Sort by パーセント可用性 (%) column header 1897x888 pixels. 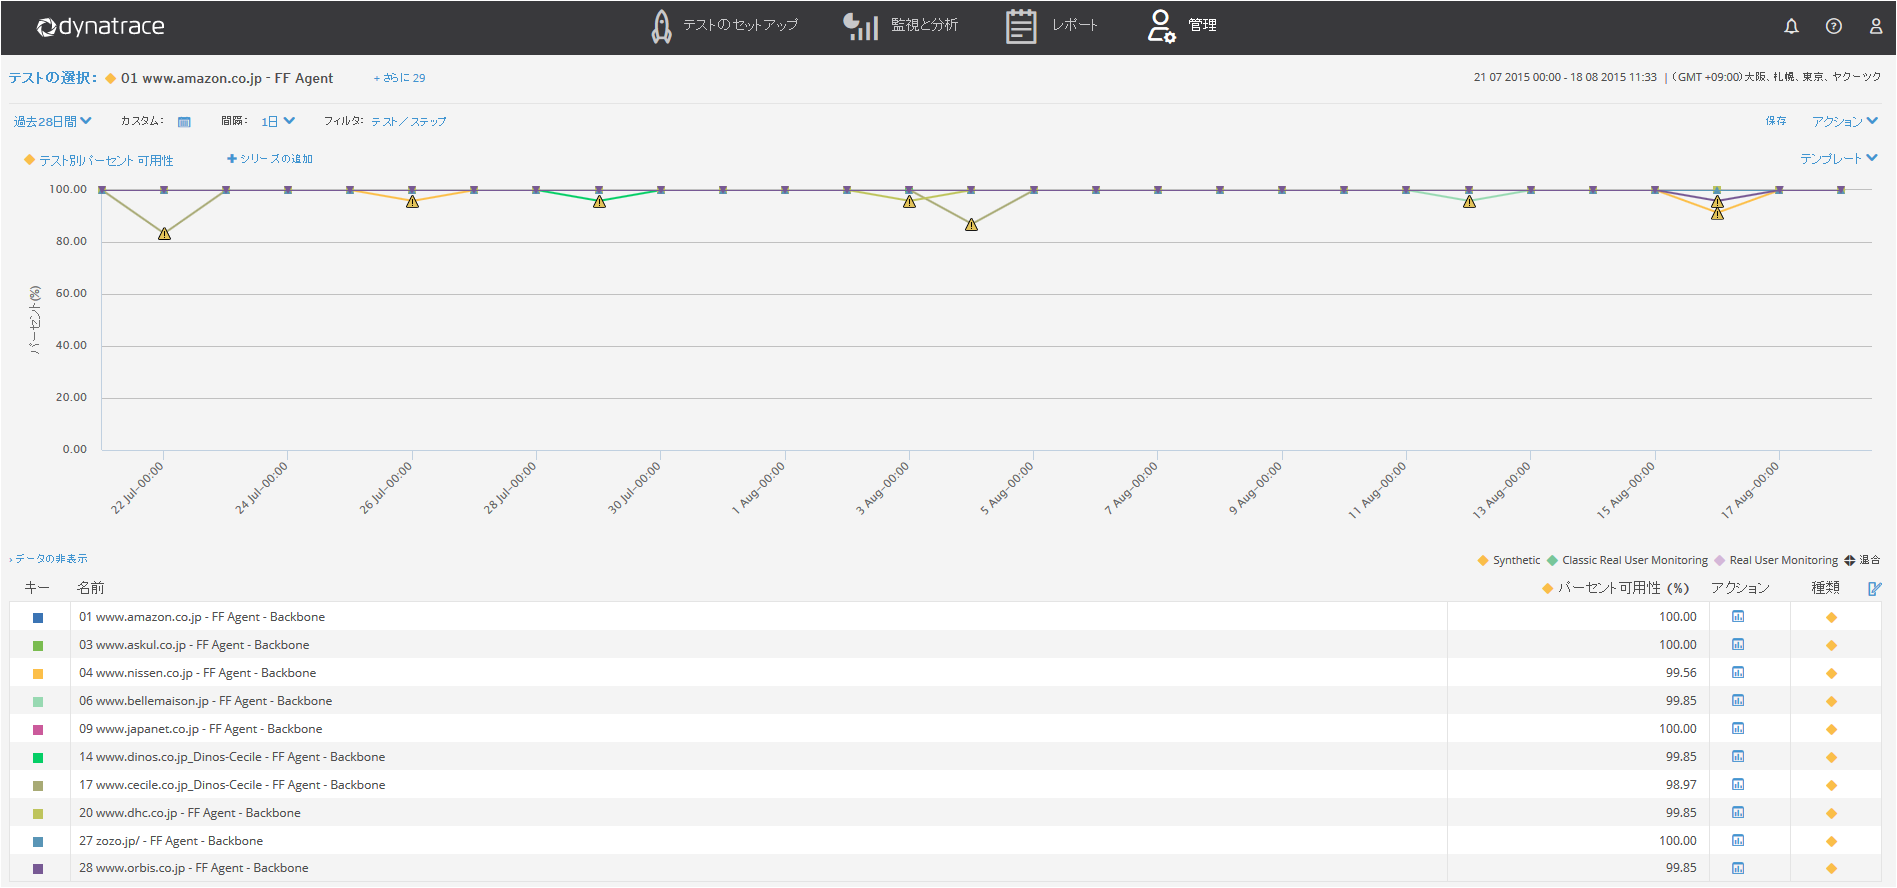pos(1623,588)
